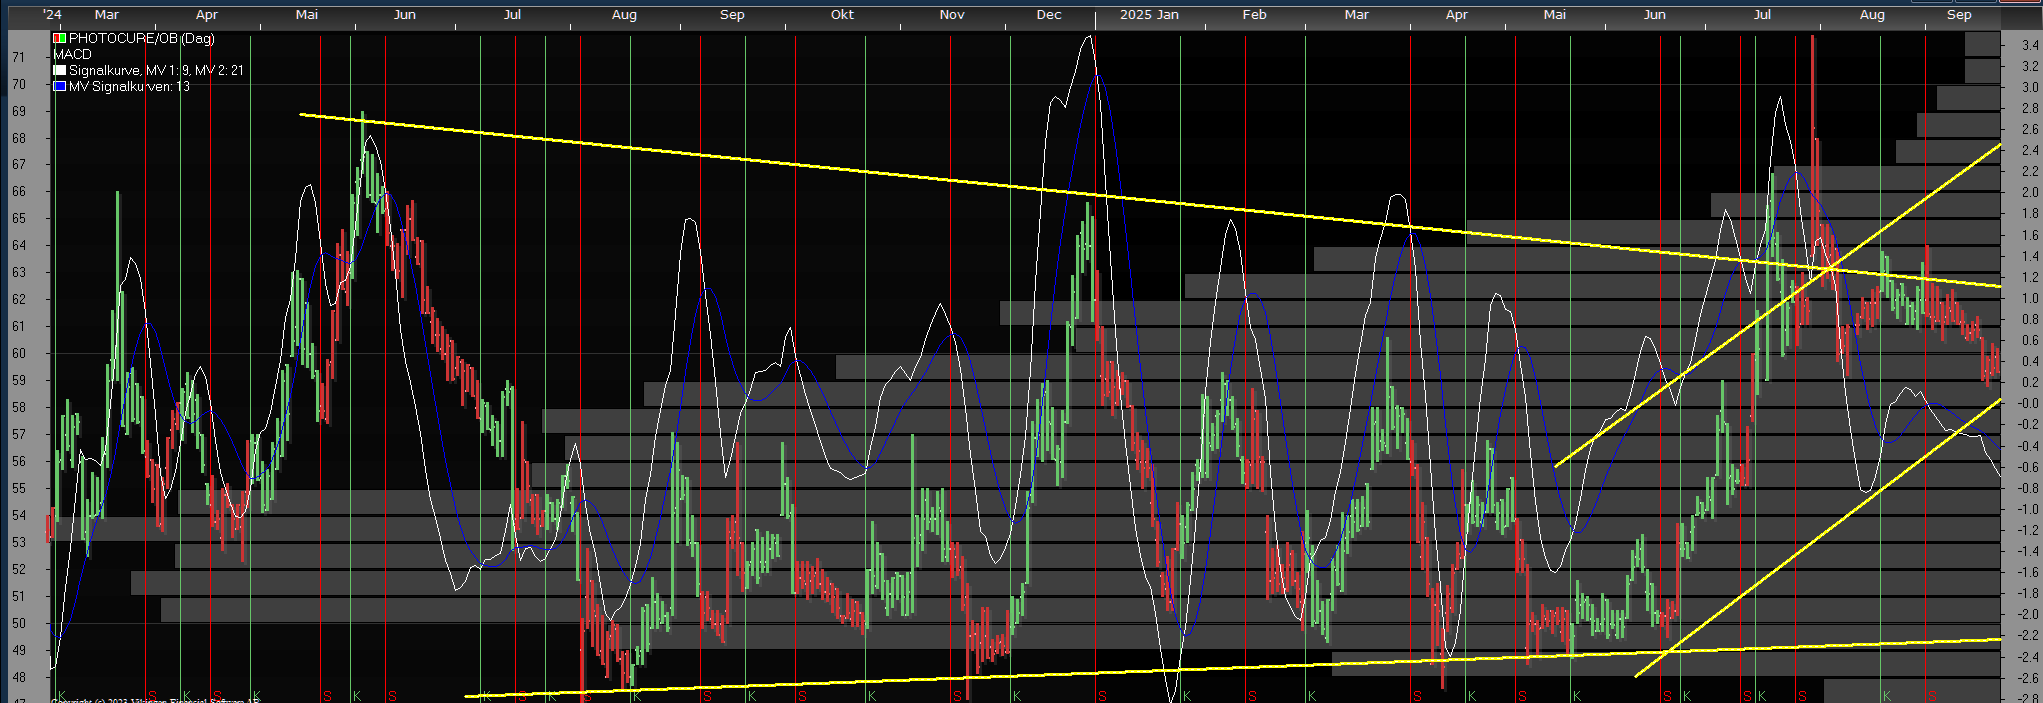Click the Dec label on the time axis

1048,15
